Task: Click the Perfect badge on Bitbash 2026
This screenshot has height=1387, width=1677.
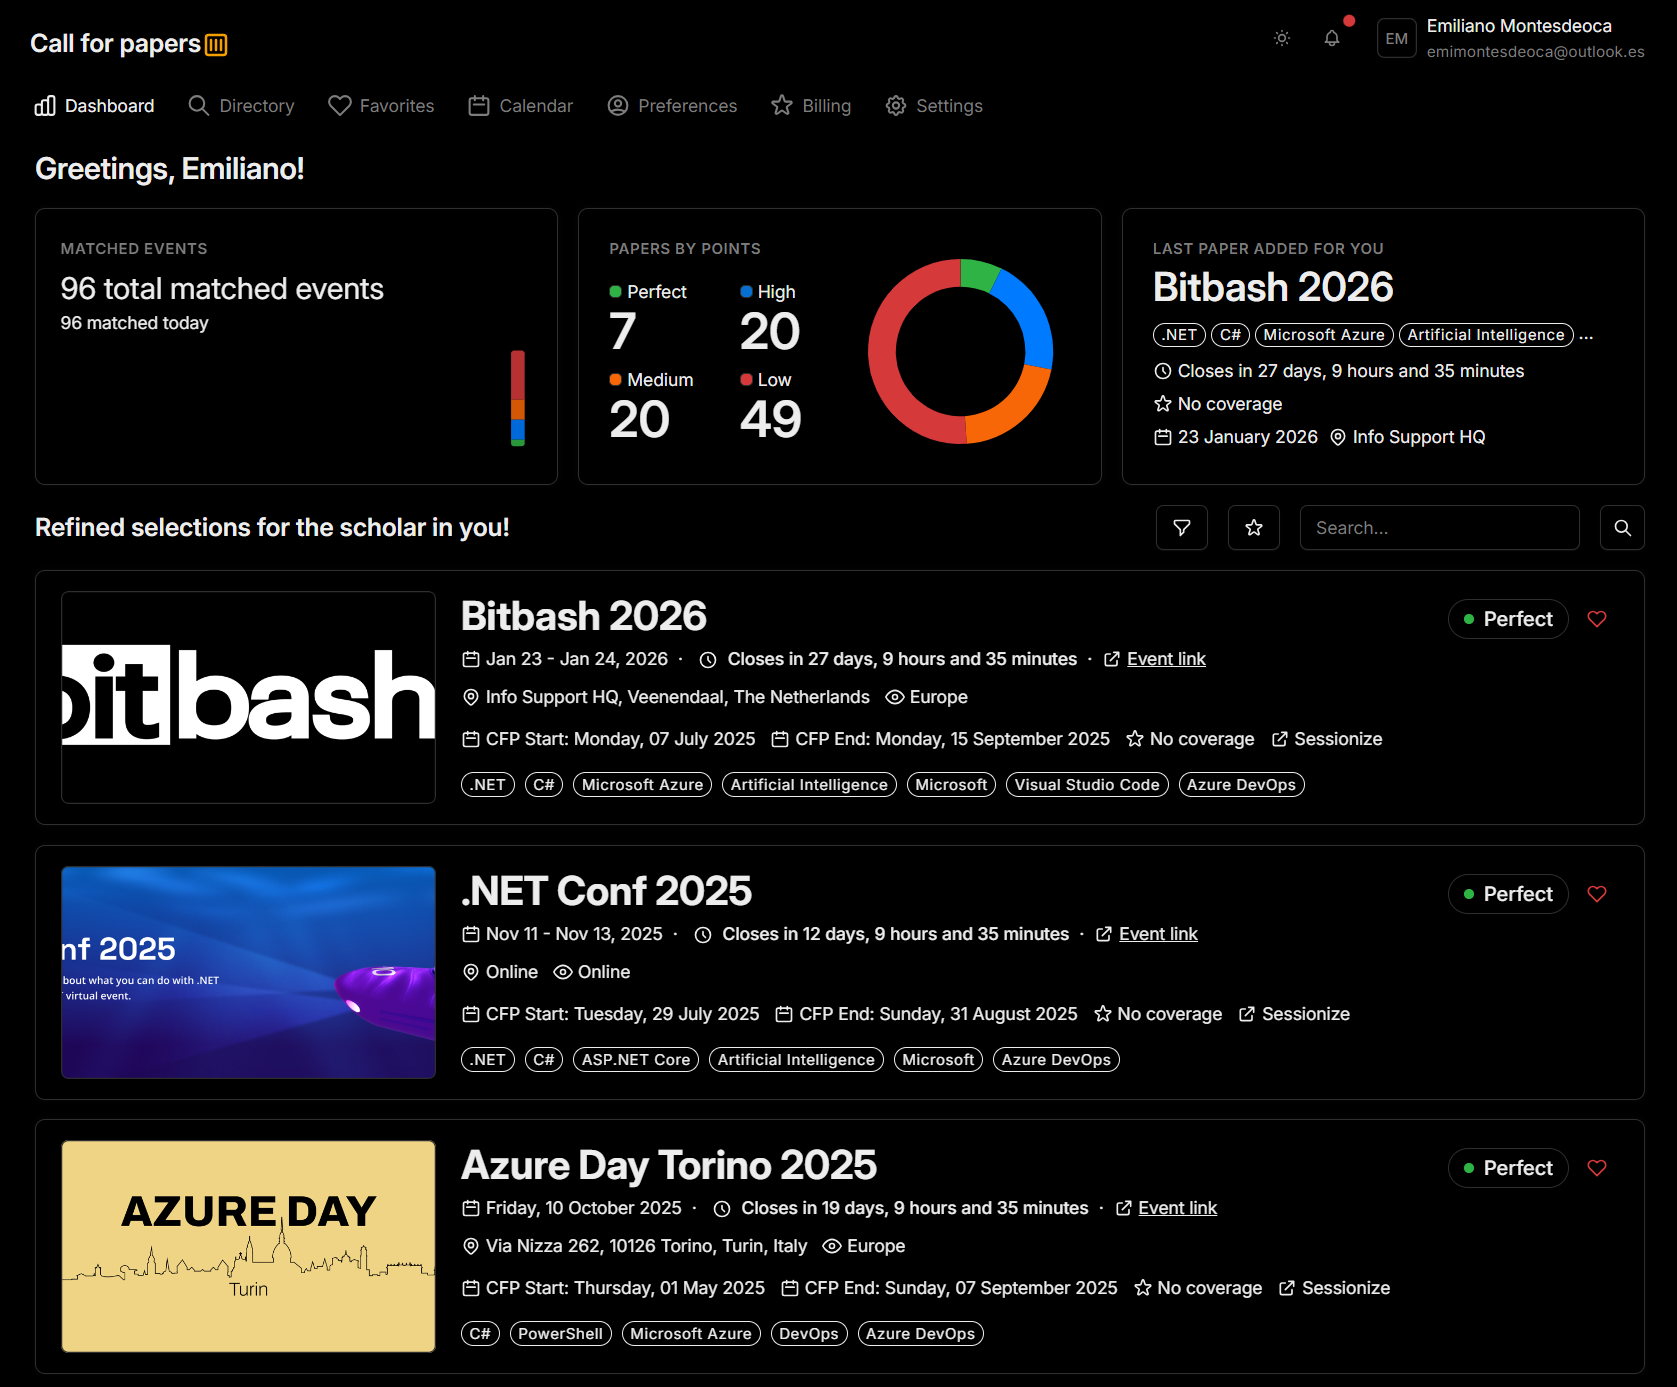Action: click(1508, 619)
